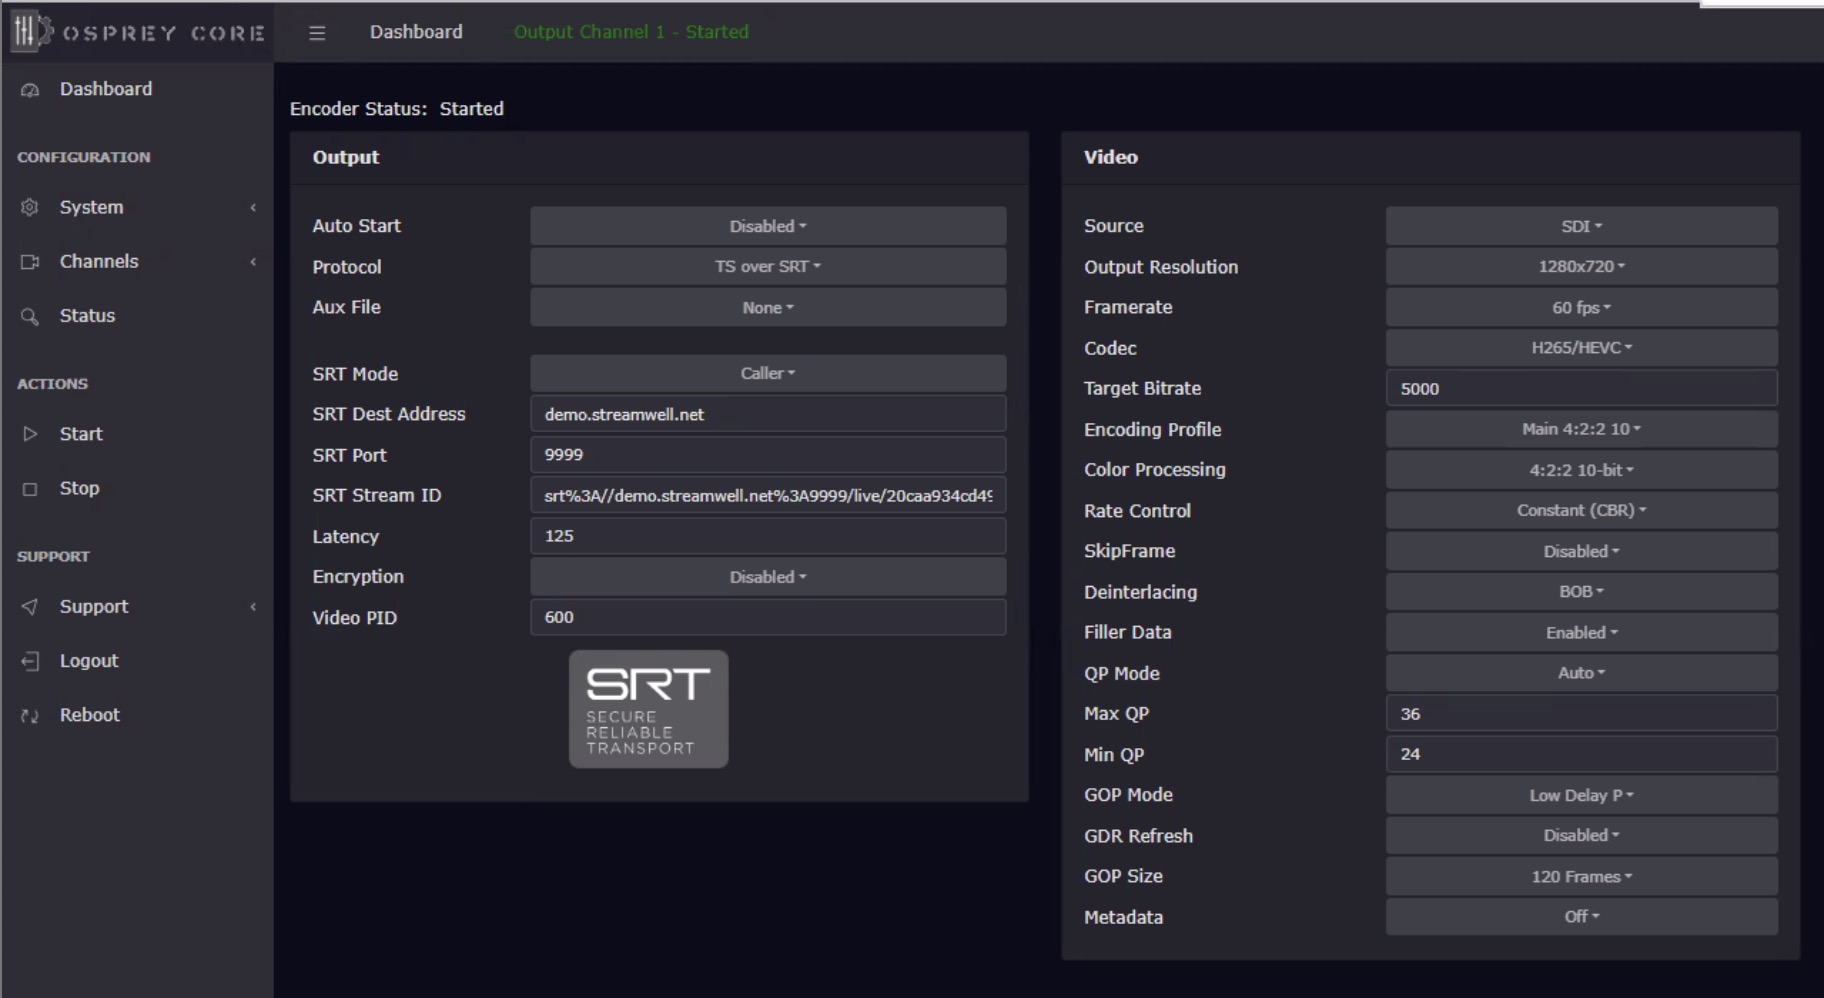
Task: Click the Target Bitrate input field
Action: pos(1581,389)
